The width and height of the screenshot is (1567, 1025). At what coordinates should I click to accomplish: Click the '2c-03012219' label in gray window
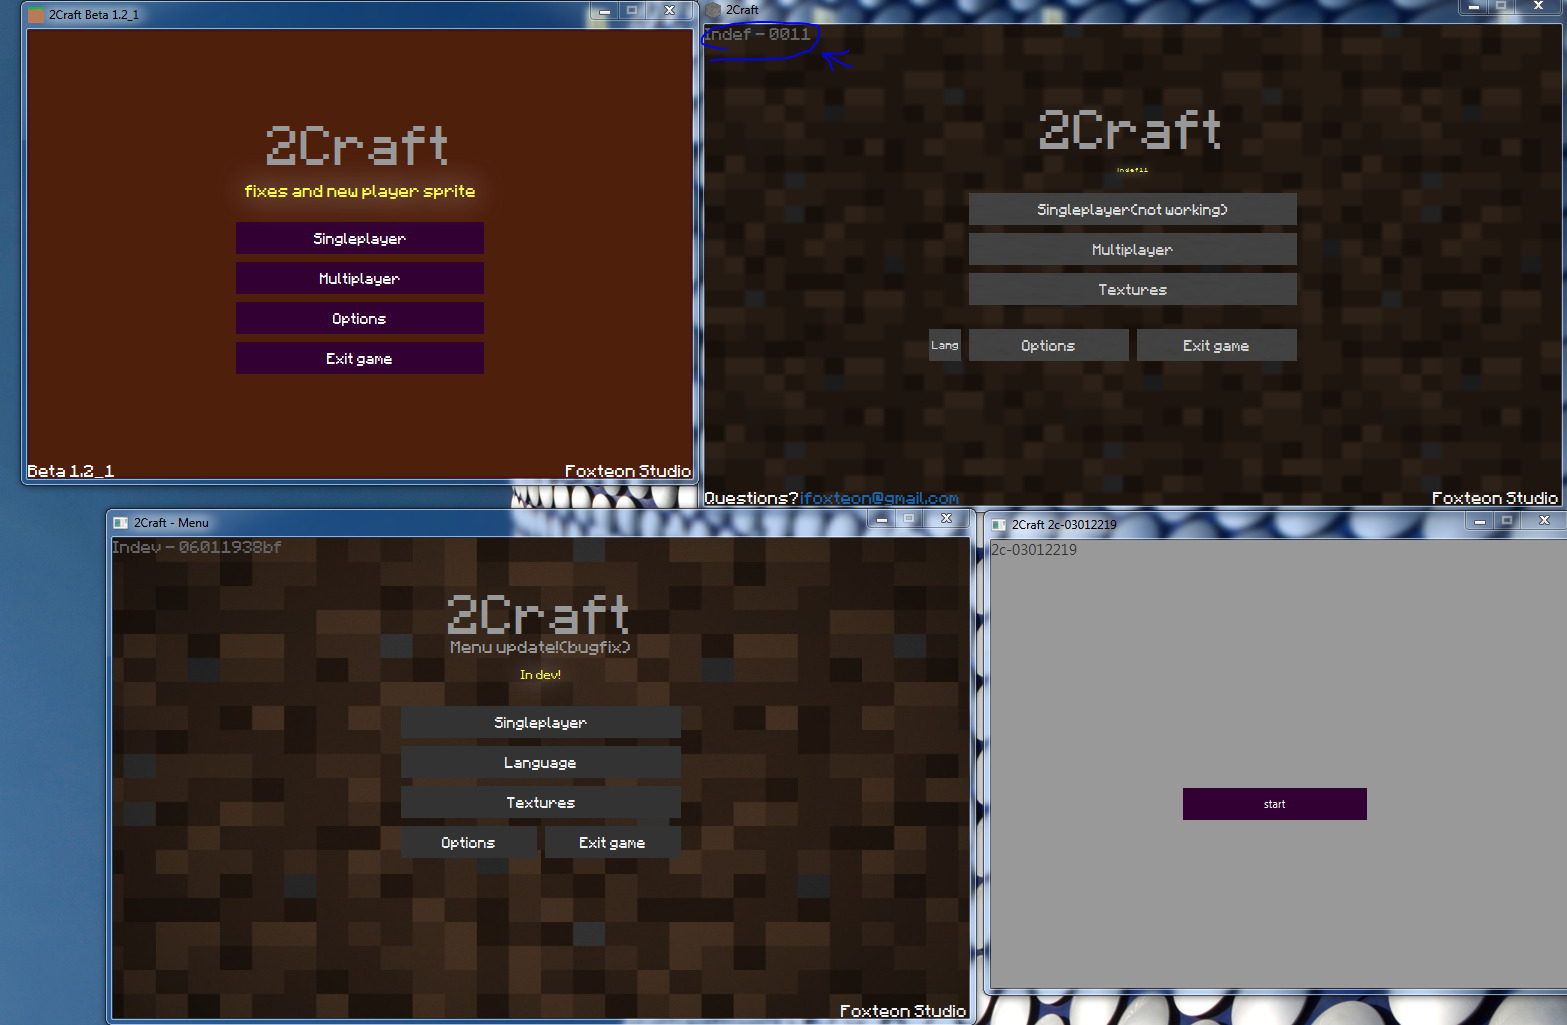point(1034,550)
